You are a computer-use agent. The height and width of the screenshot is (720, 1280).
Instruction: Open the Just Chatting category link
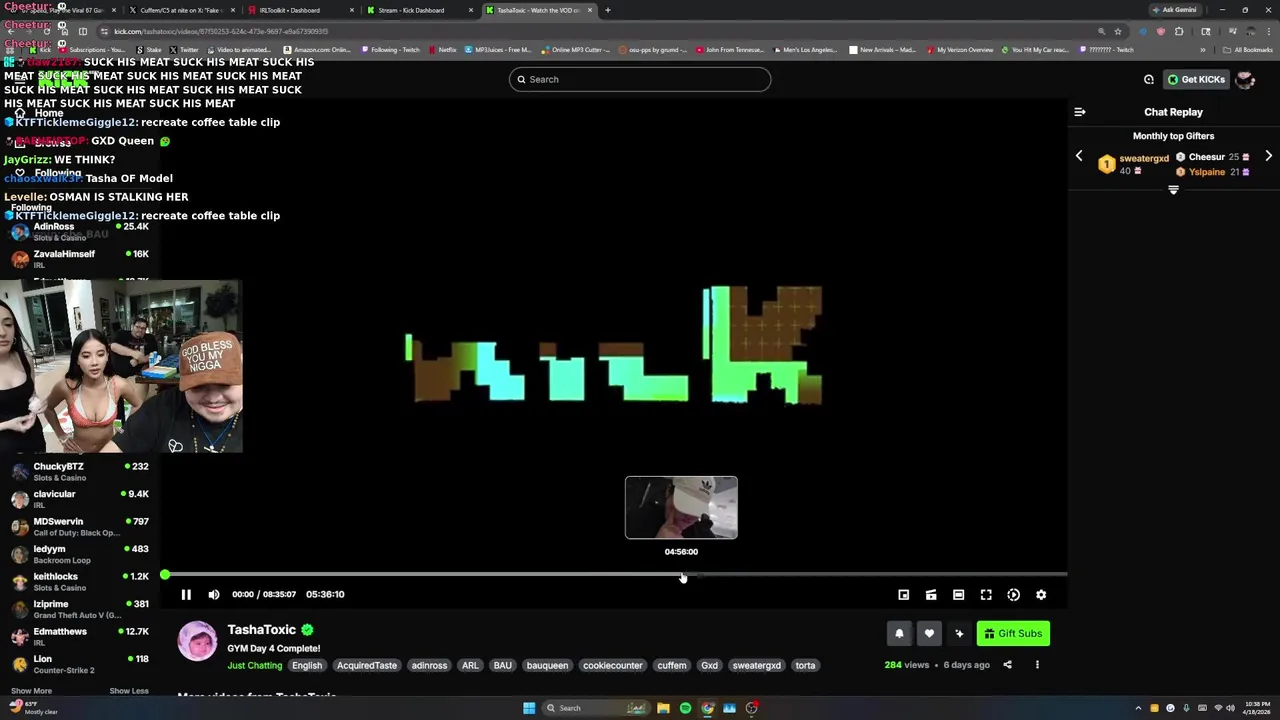pyautogui.click(x=255, y=666)
